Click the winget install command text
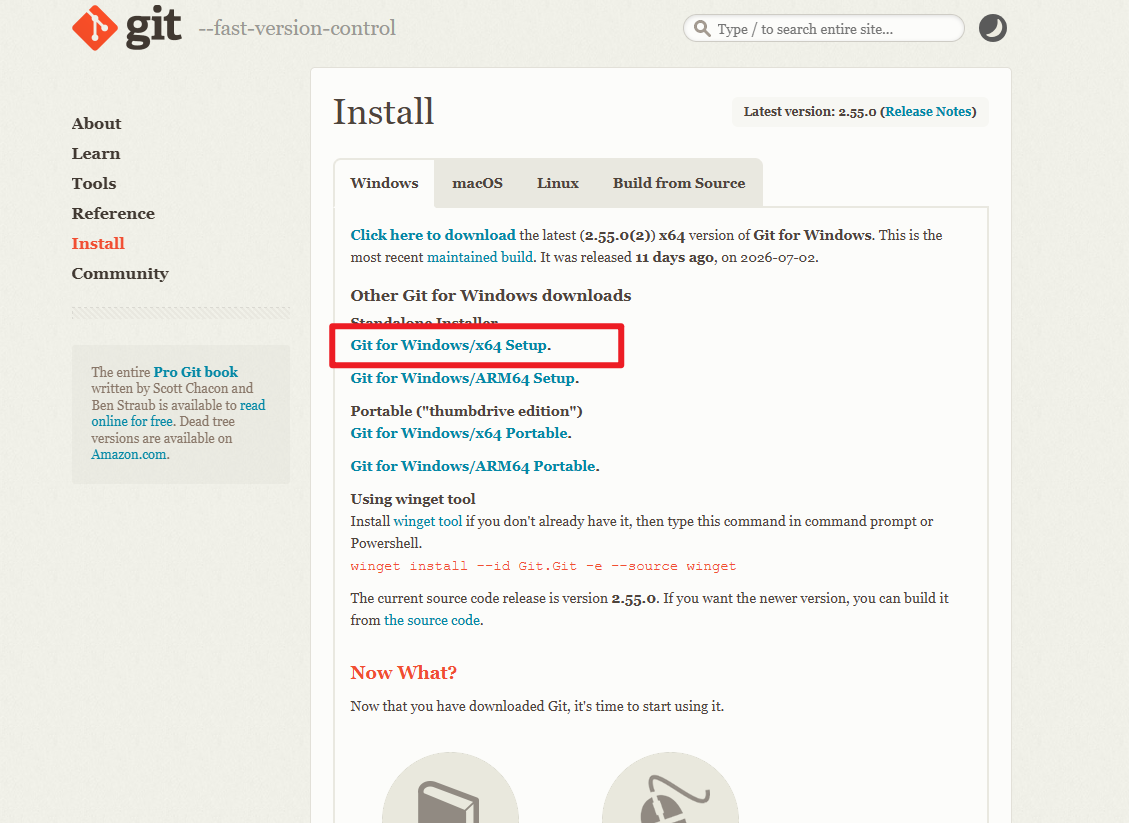 pos(543,566)
